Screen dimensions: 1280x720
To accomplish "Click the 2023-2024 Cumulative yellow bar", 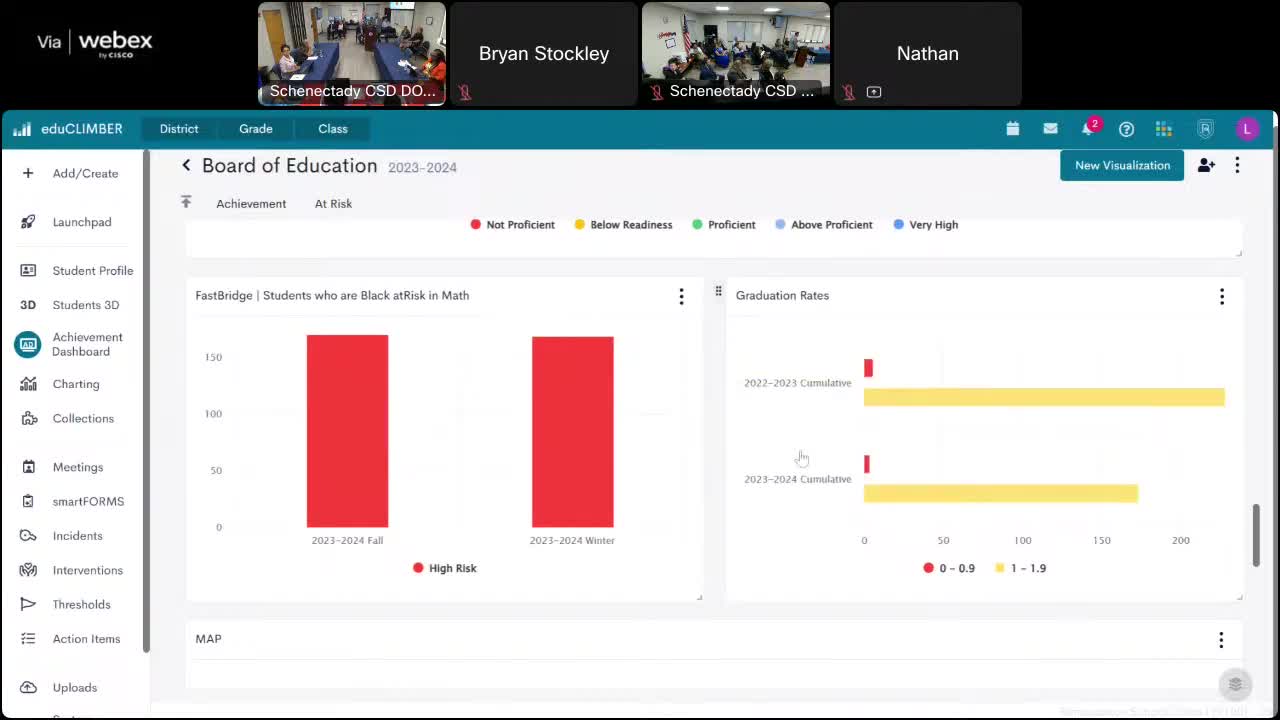I will pos(1001,493).
